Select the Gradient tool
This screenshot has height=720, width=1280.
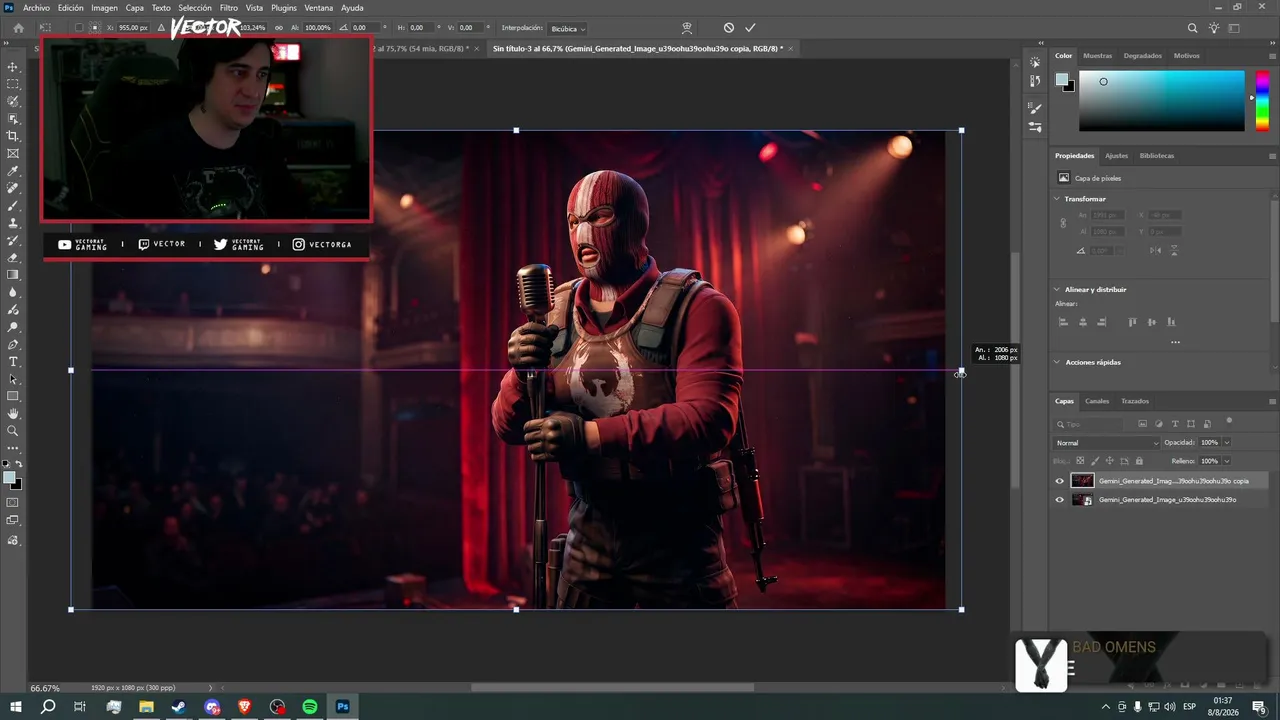pyautogui.click(x=13, y=275)
